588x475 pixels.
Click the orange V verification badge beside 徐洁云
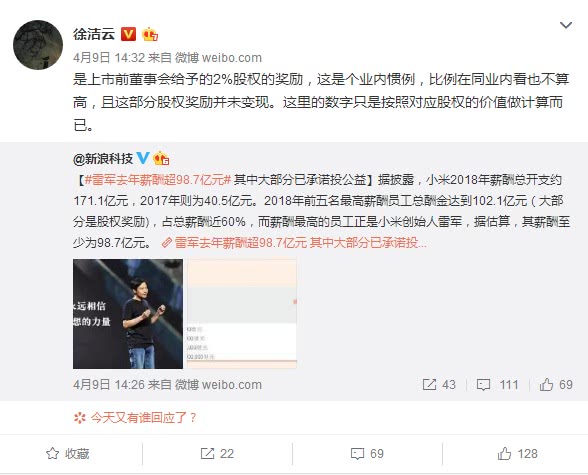point(128,34)
